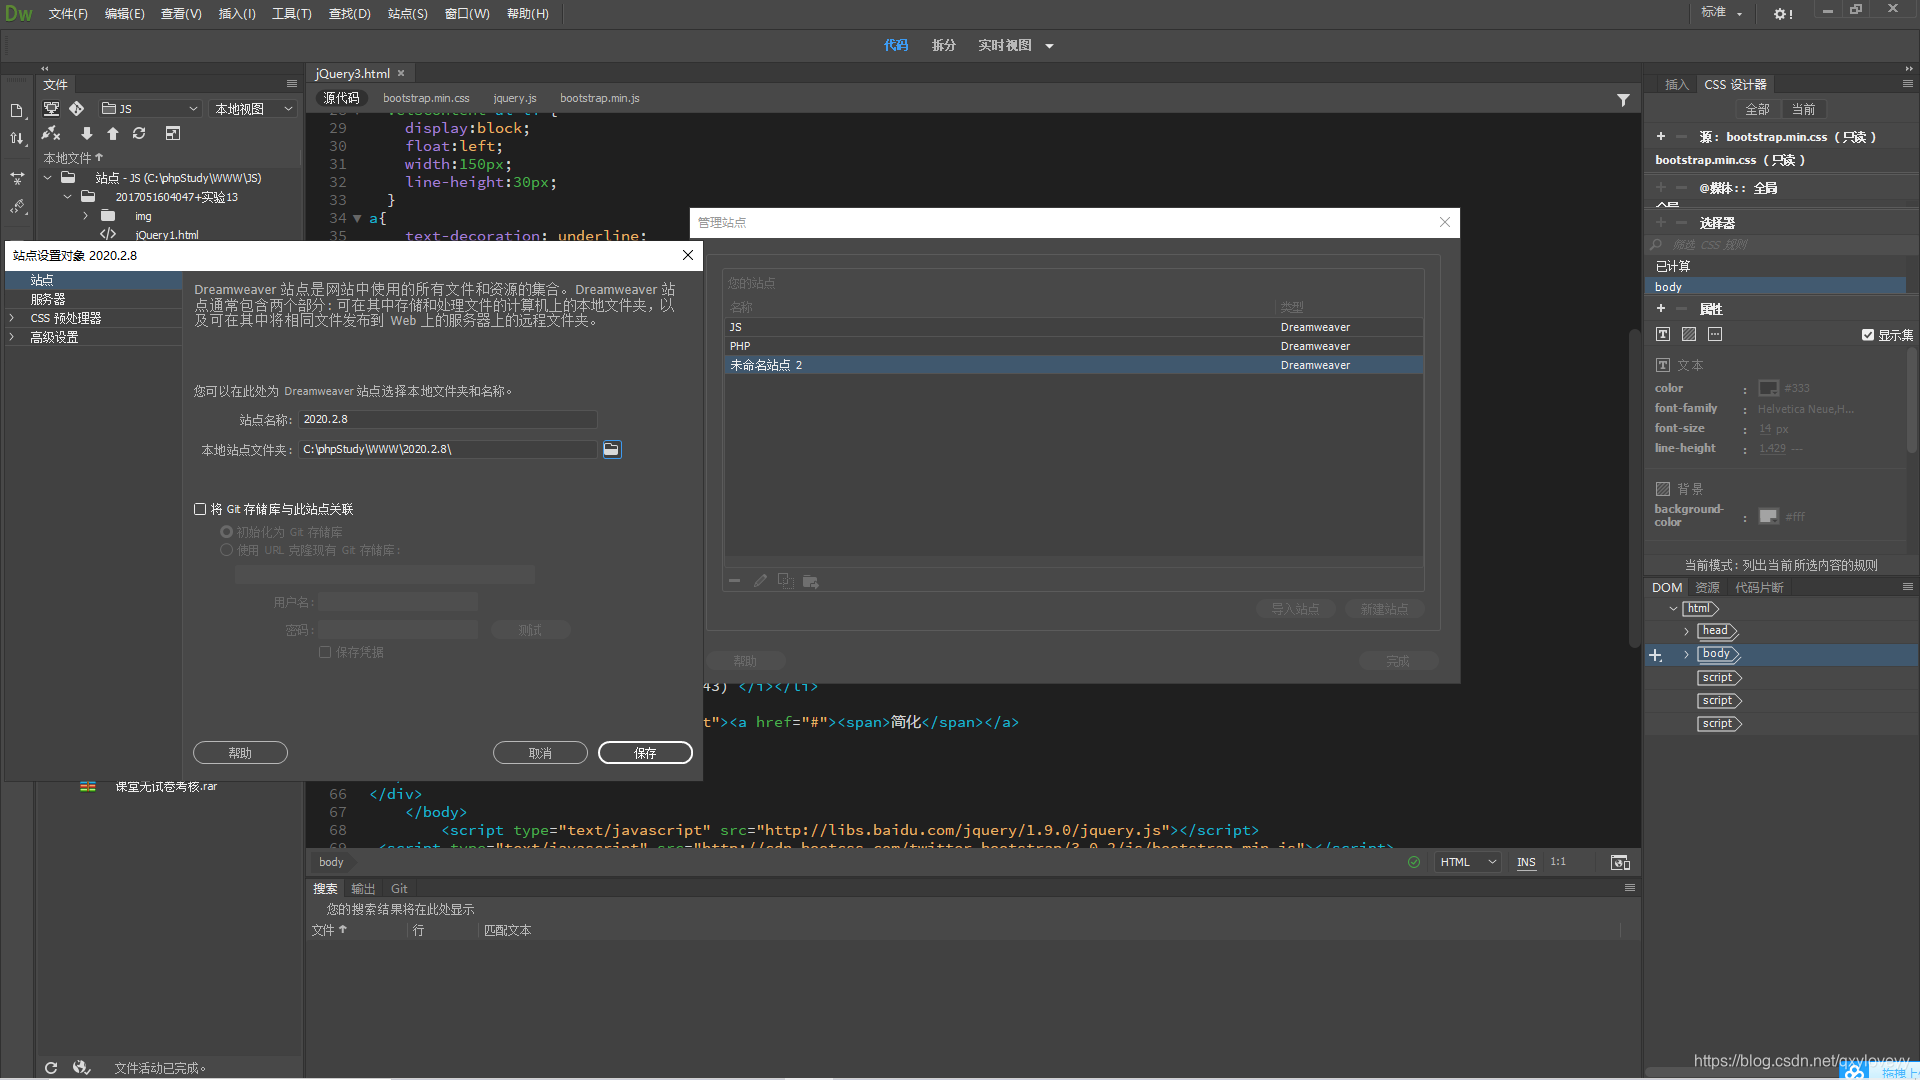1920x1080 pixels.
Task: Toggle Git repository association checkbox
Action: tap(200, 508)
